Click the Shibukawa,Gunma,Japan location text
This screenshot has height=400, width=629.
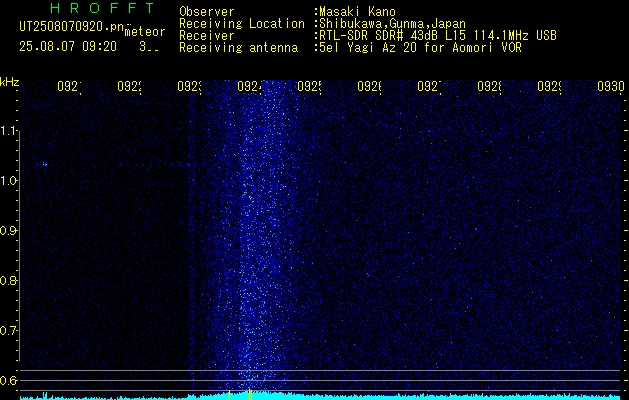tap(392, 24)
